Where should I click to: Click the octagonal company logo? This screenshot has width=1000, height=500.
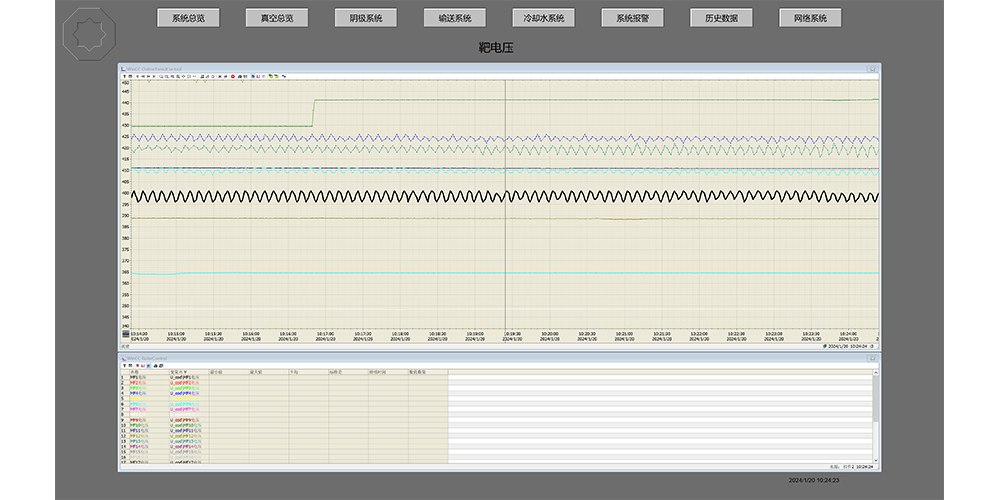89,34
